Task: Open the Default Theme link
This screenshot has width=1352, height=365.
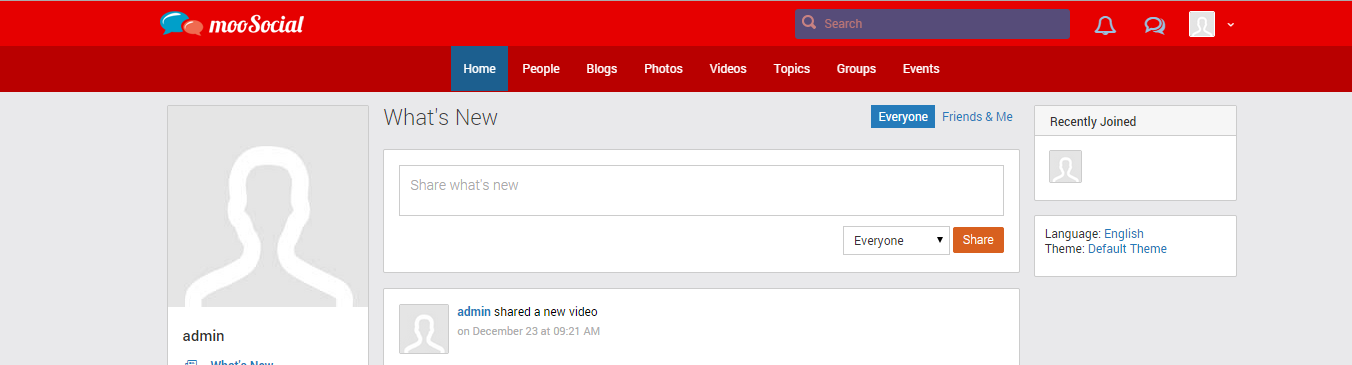Action: [1127, 249]
